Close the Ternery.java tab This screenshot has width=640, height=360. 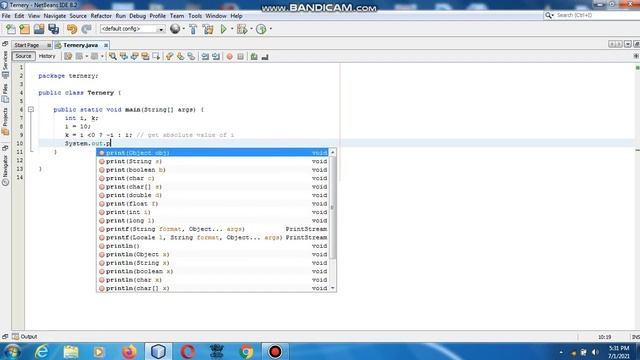pos(106,45)
